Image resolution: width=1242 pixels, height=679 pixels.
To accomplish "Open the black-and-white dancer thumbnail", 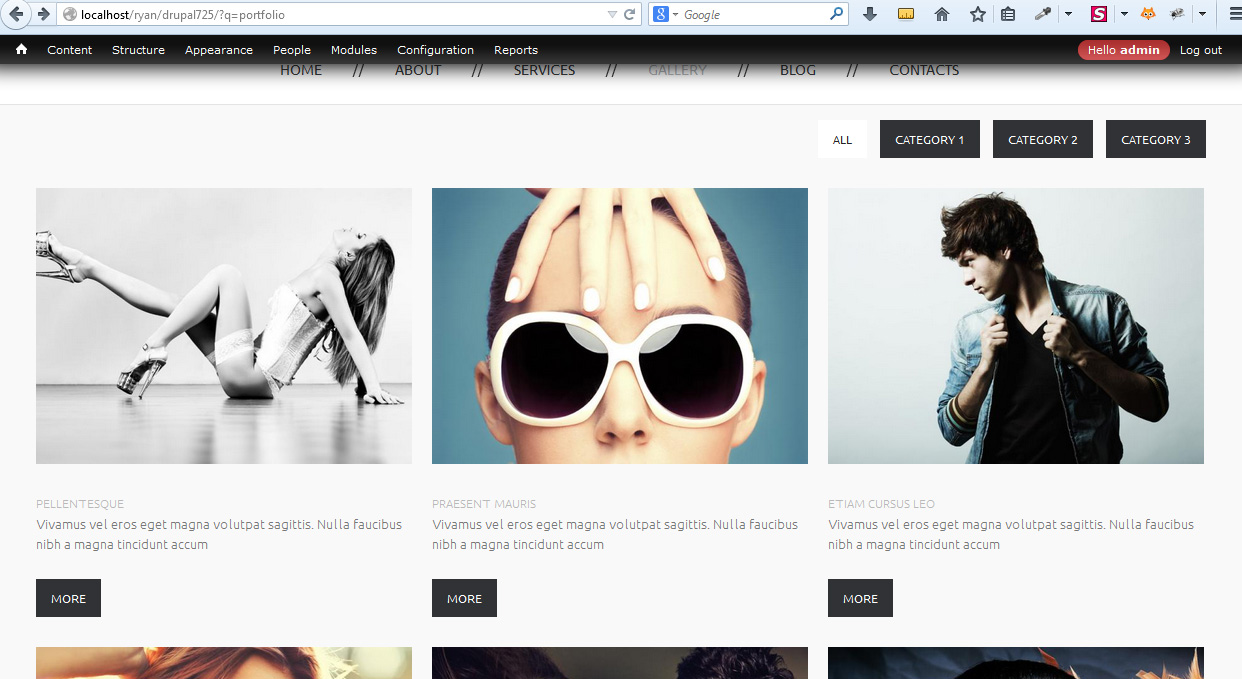I will pos(224,326).
